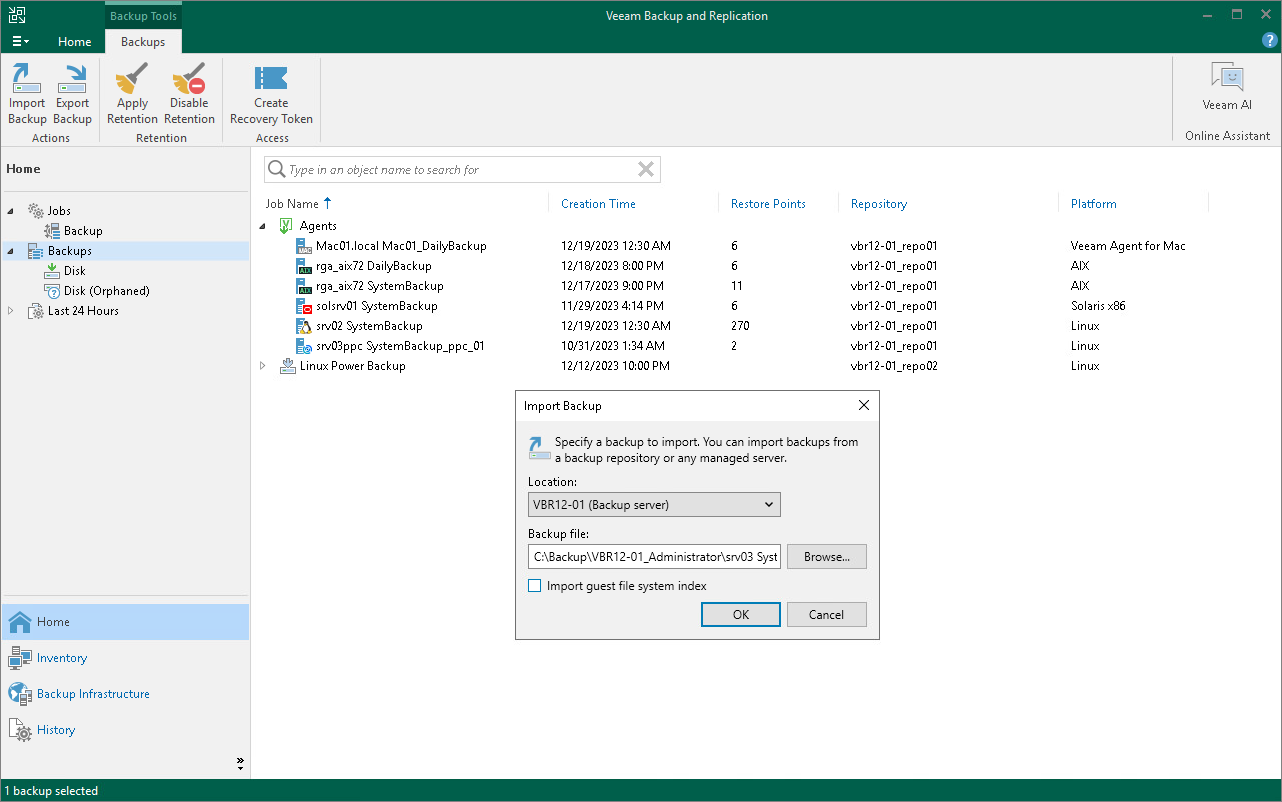Select the solsrv01 SystemBackup row
Screen dimensions: 1282x802
tap(376, 306)
